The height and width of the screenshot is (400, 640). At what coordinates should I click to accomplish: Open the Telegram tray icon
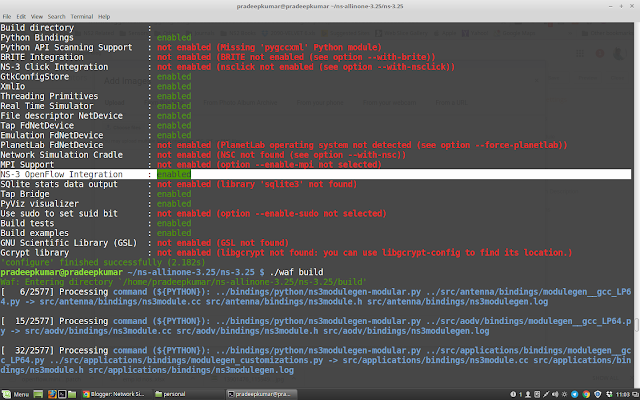coord(574,394)
